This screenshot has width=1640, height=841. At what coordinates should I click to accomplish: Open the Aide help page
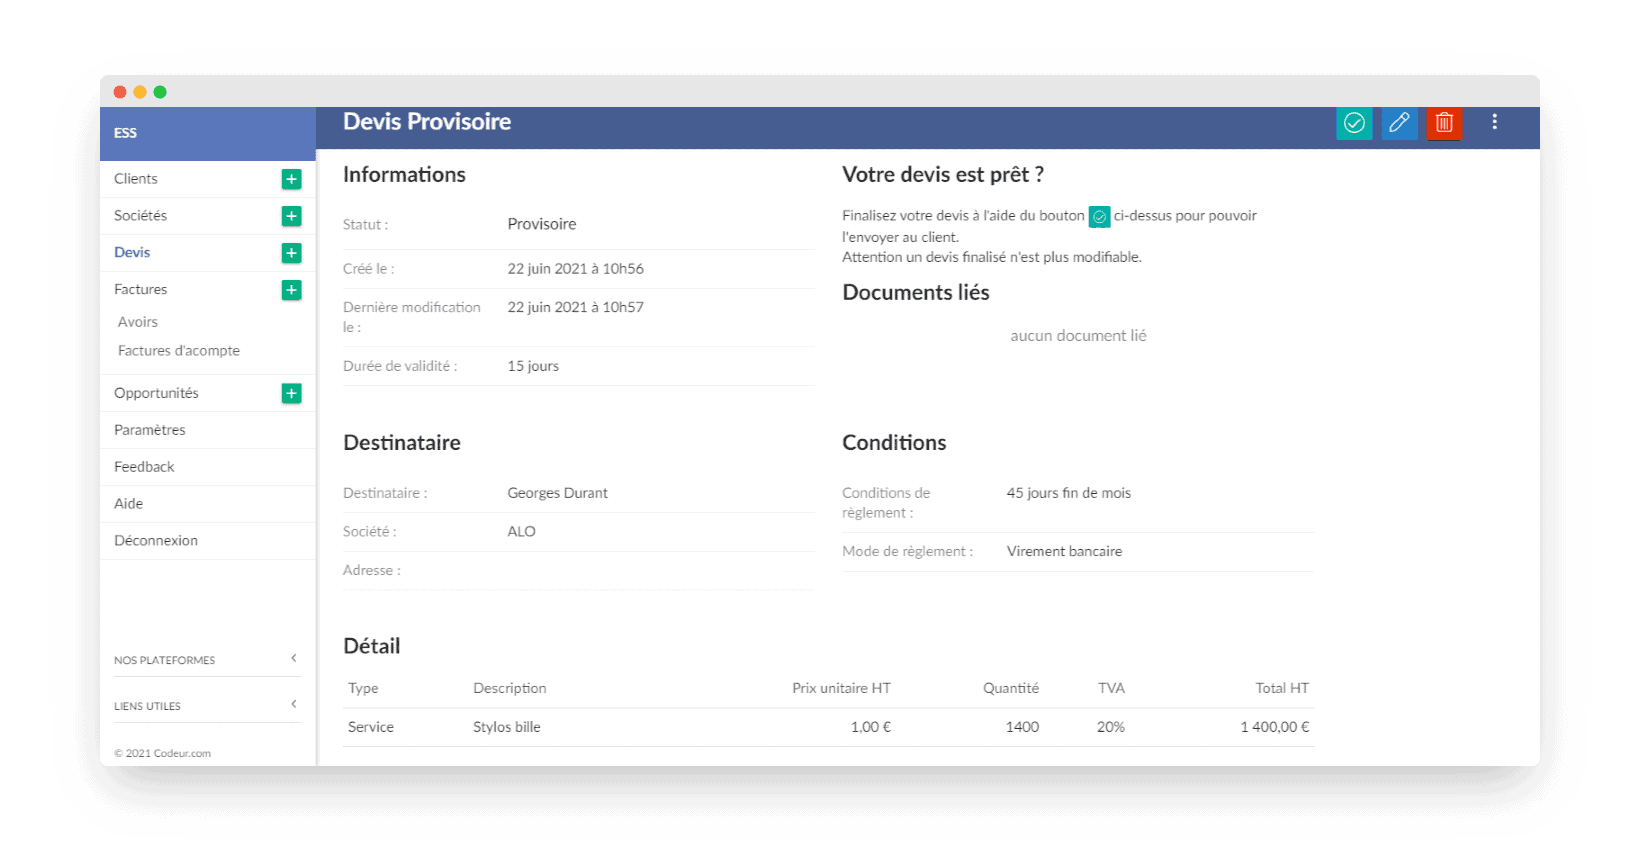tap(128, 504)
